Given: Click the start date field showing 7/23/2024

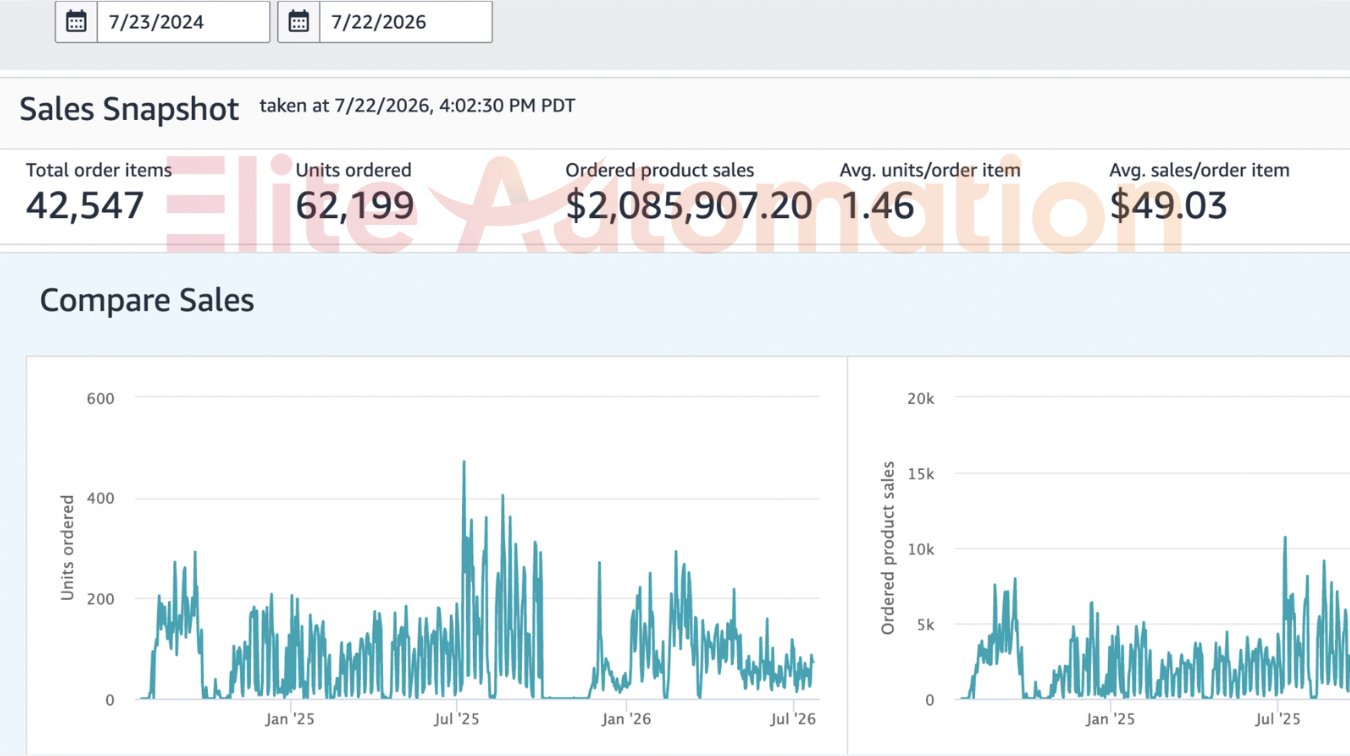Looking at the screenshot, I should [183, 22].
